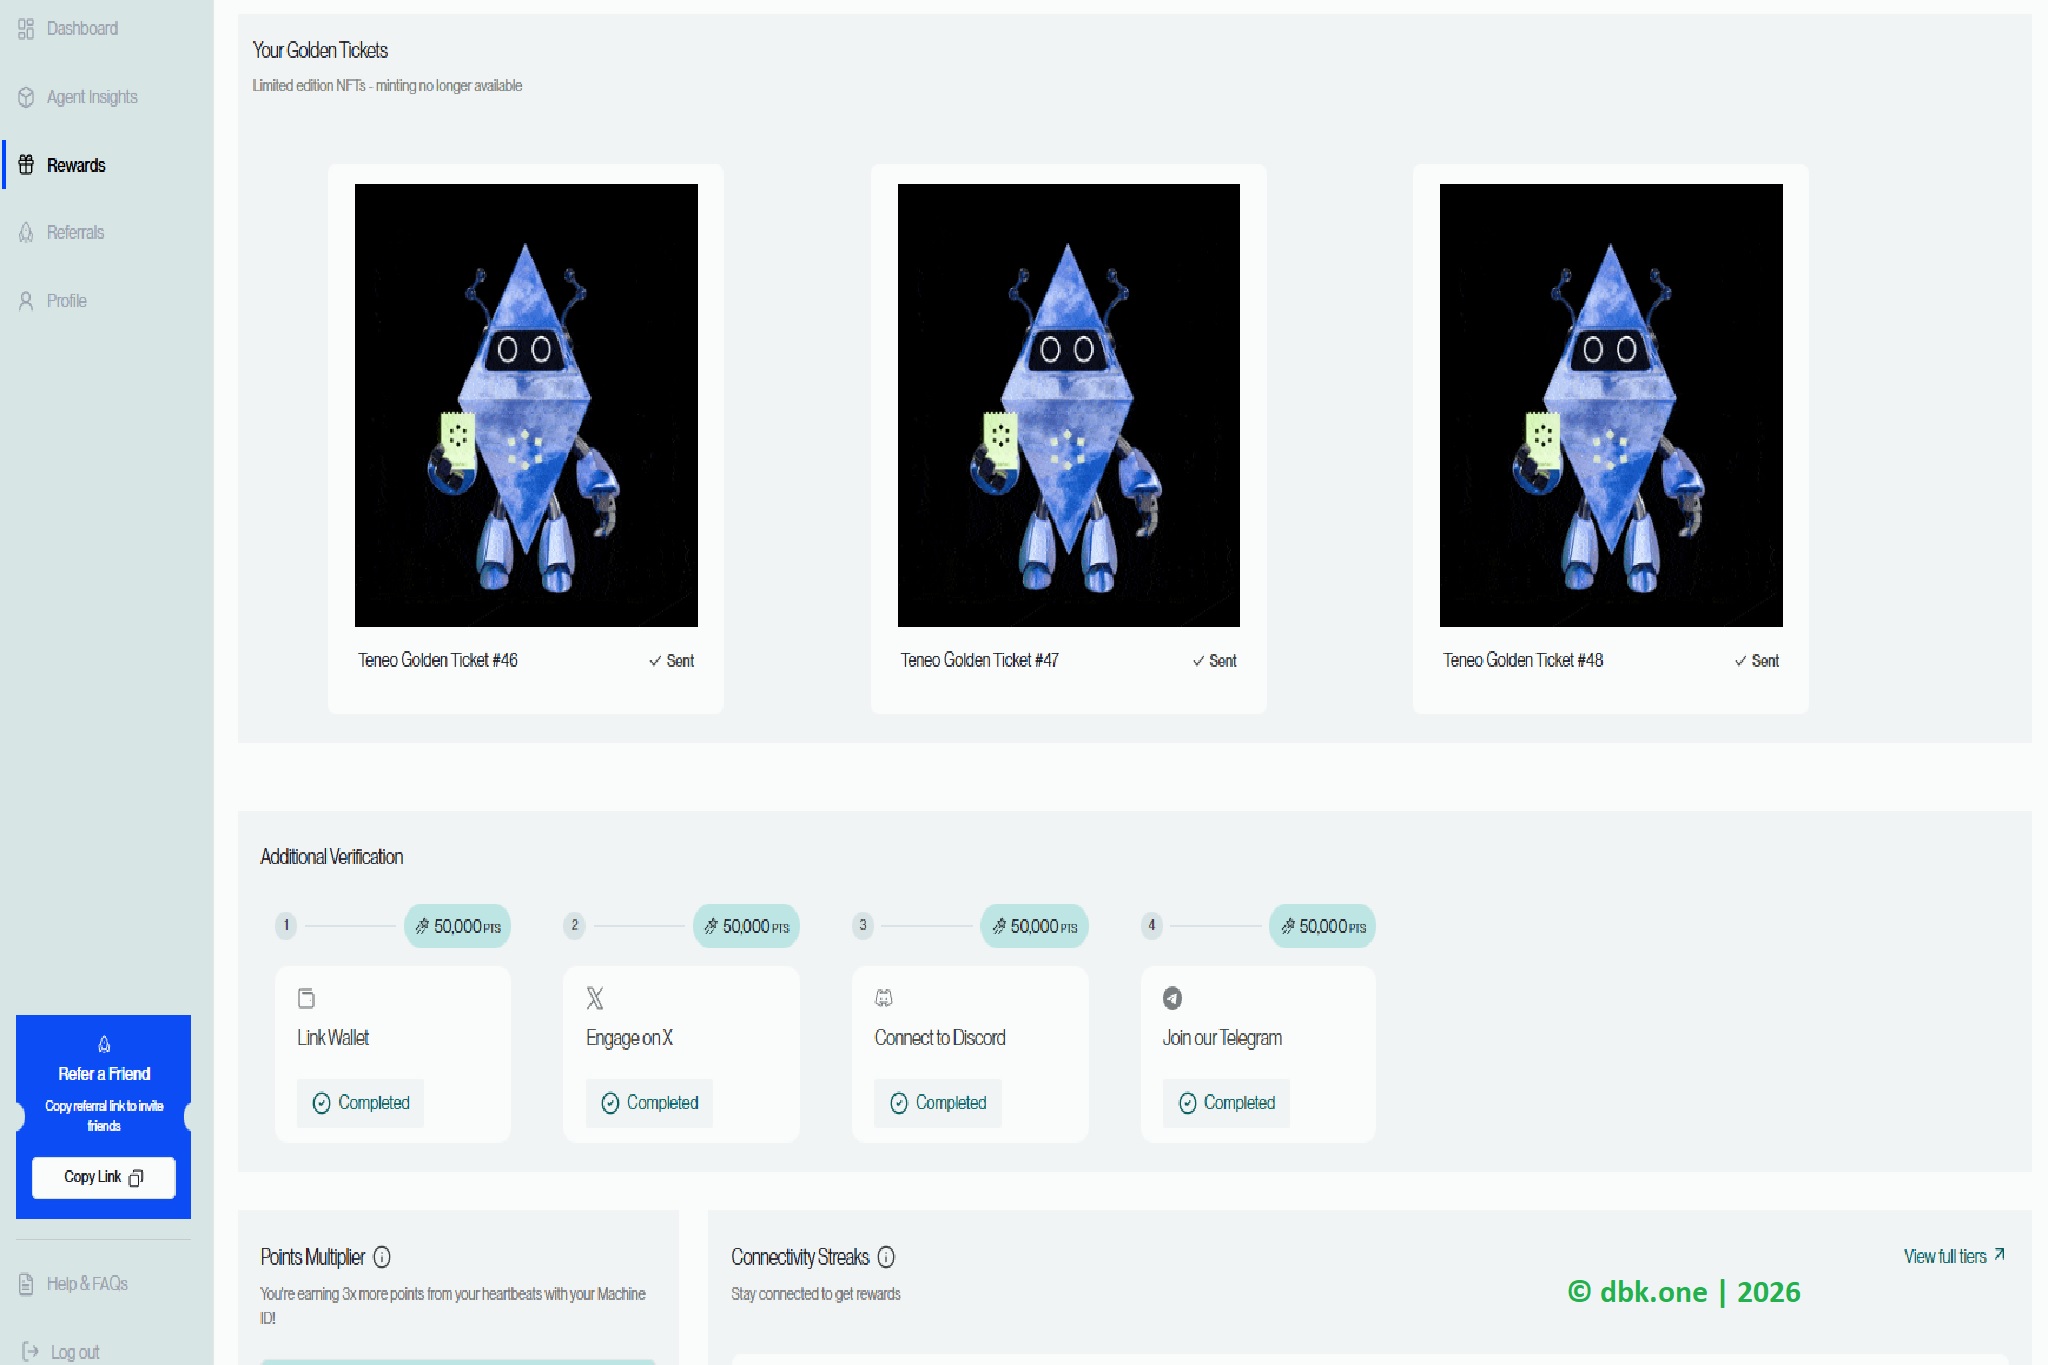
Task: Open Teneo Golden Ticket #48 image
Action: point(1611,405)
